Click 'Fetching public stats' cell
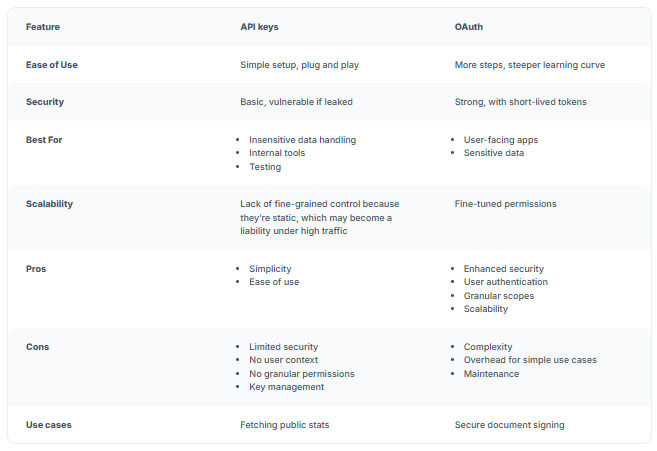657x451 pixels. pos(284,425)
